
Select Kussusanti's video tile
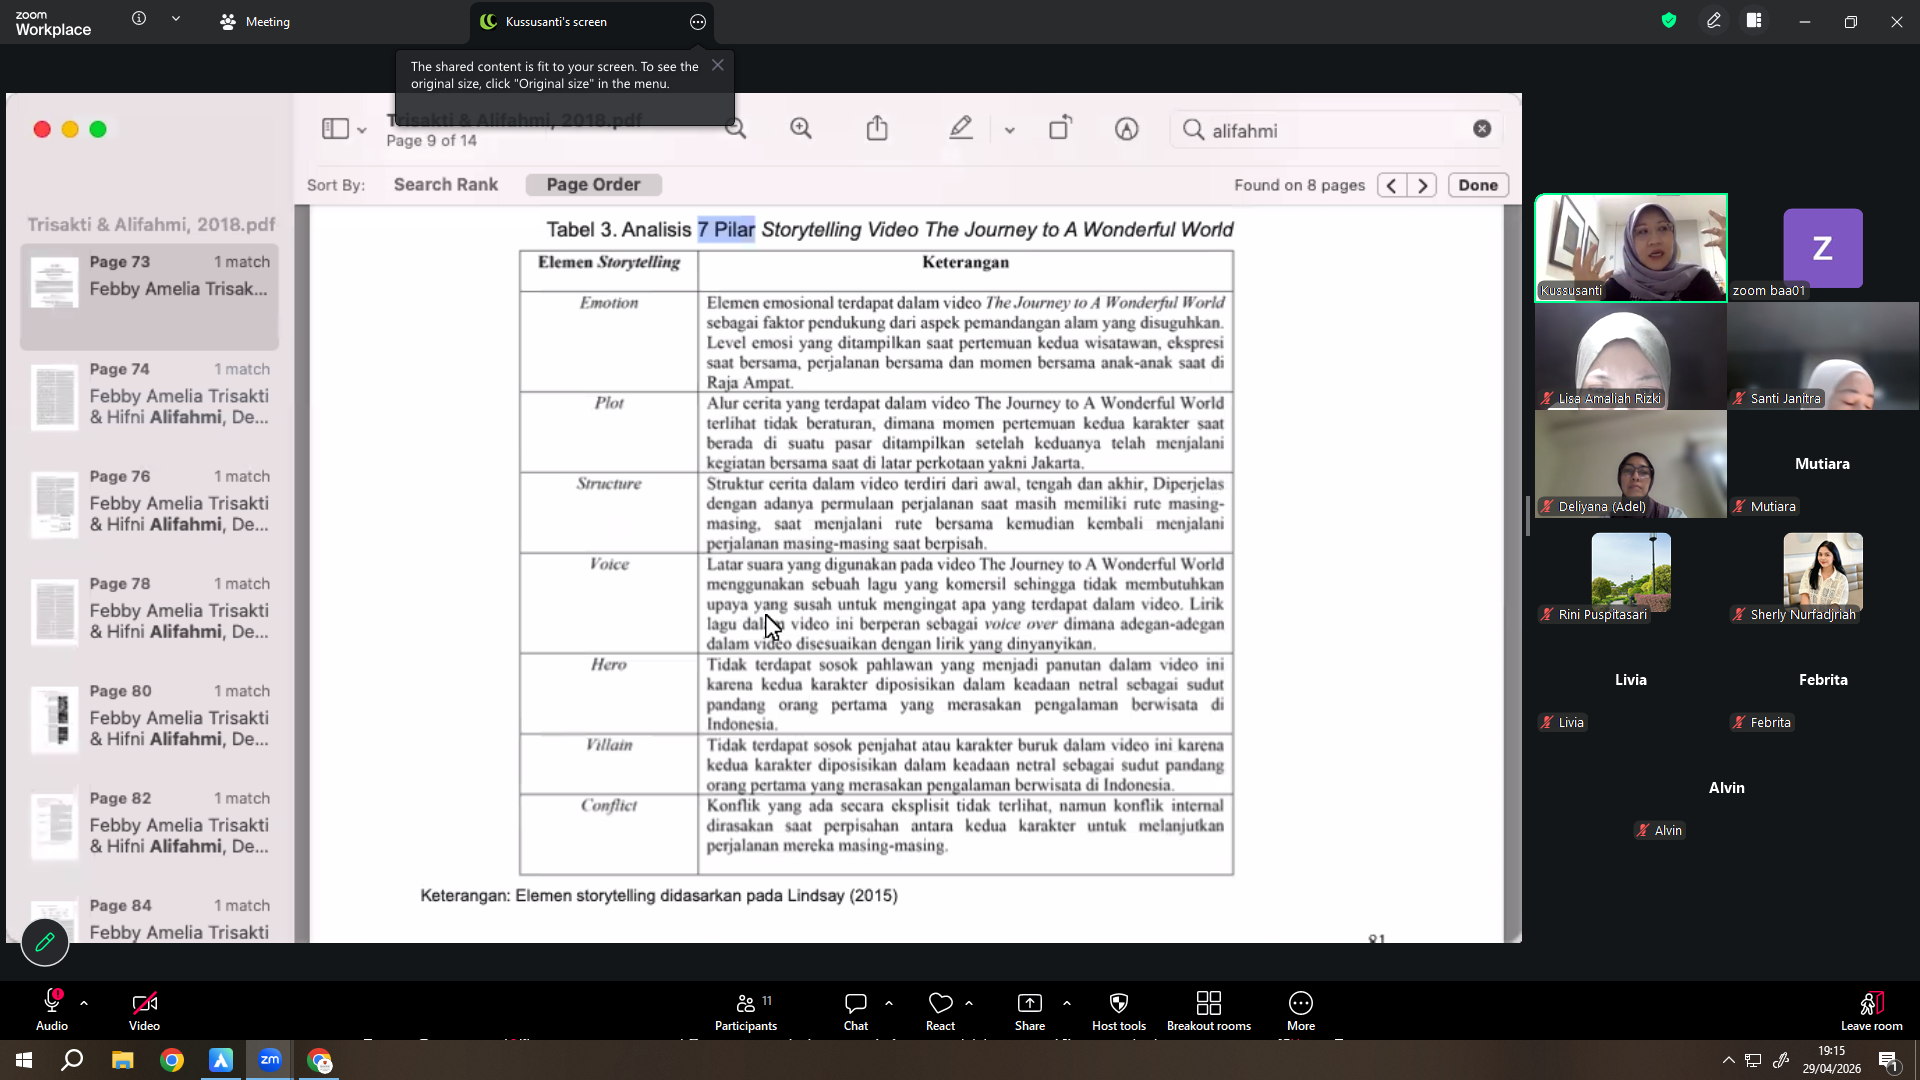(x=1631, y=247)
